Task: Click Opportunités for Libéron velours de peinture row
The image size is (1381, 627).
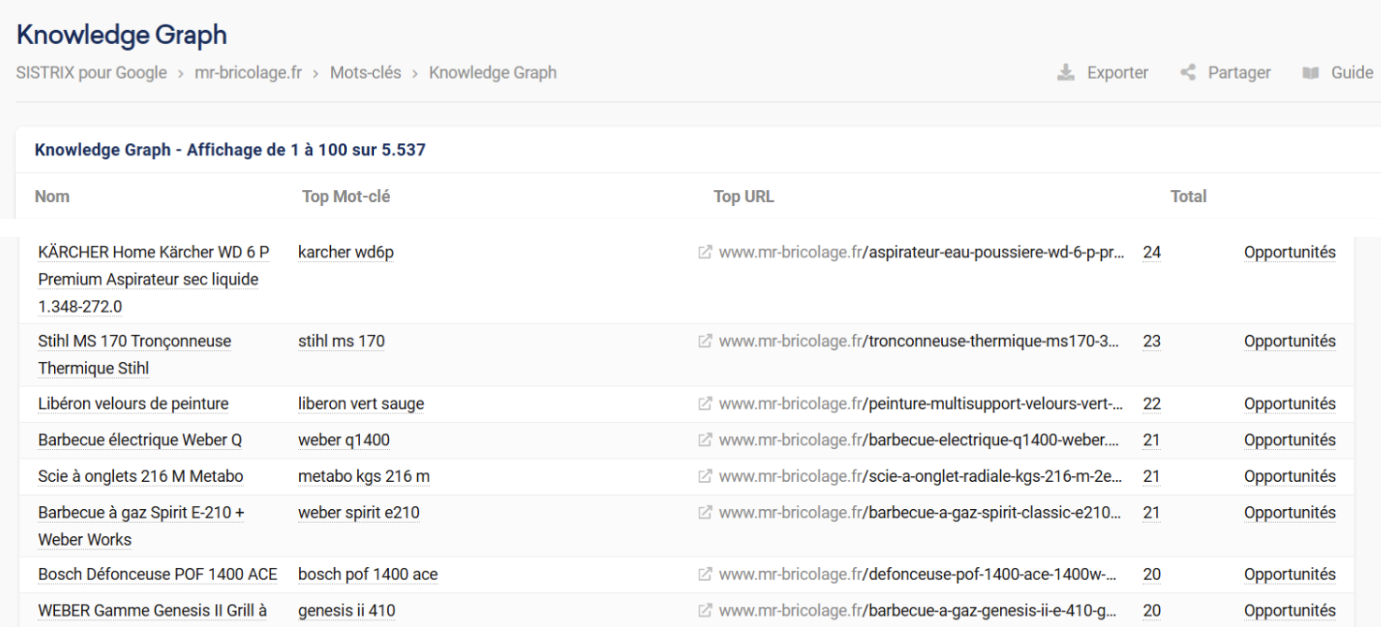Action: pos(1289,404)
